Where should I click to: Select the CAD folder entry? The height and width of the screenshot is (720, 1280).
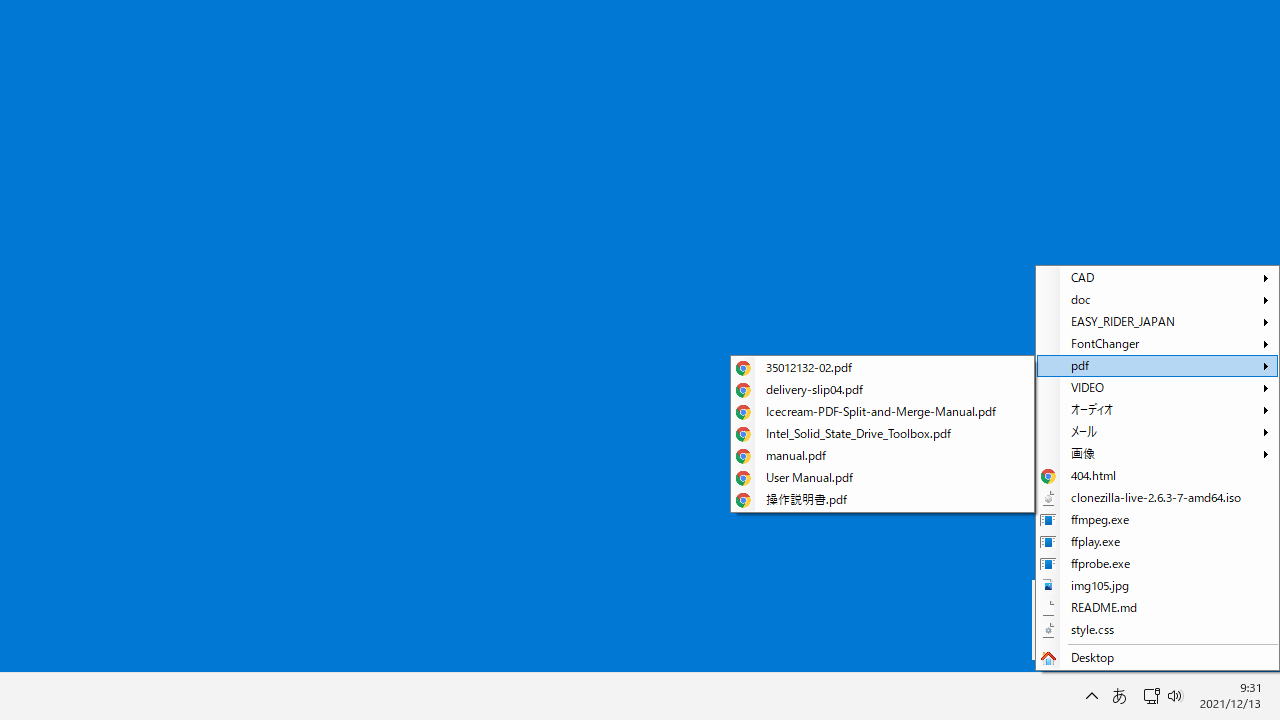(1157, 278)
